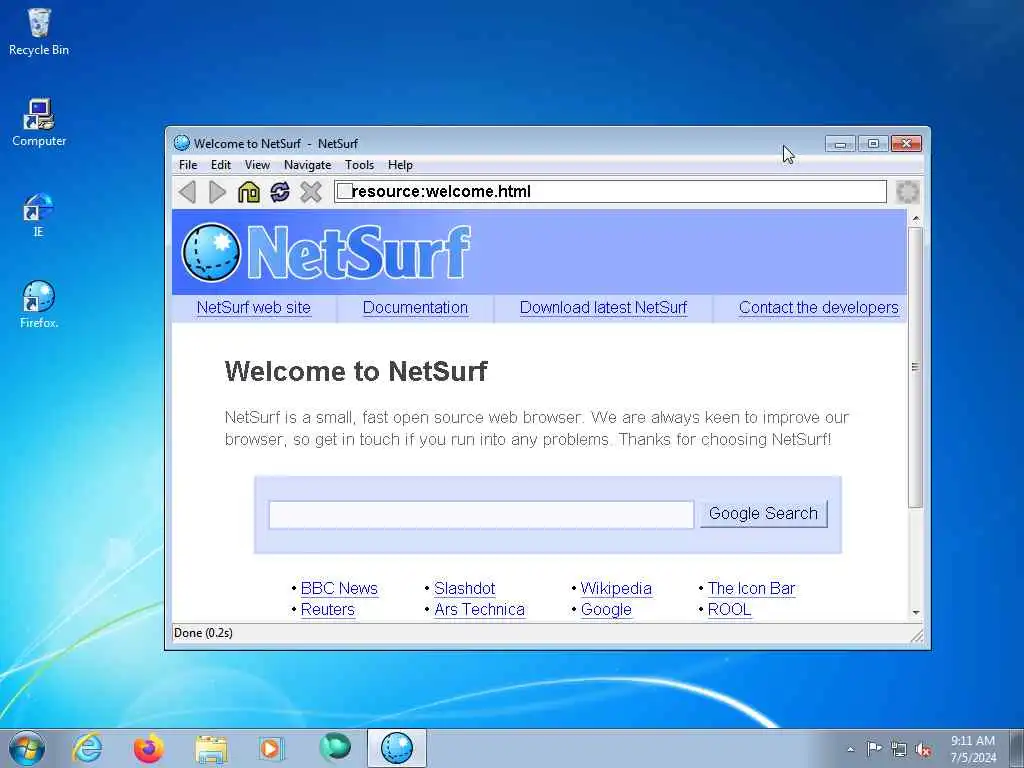1024x768 pixels.
Task: Click the vertical scrollbar thumb
Action: point(916,366)
